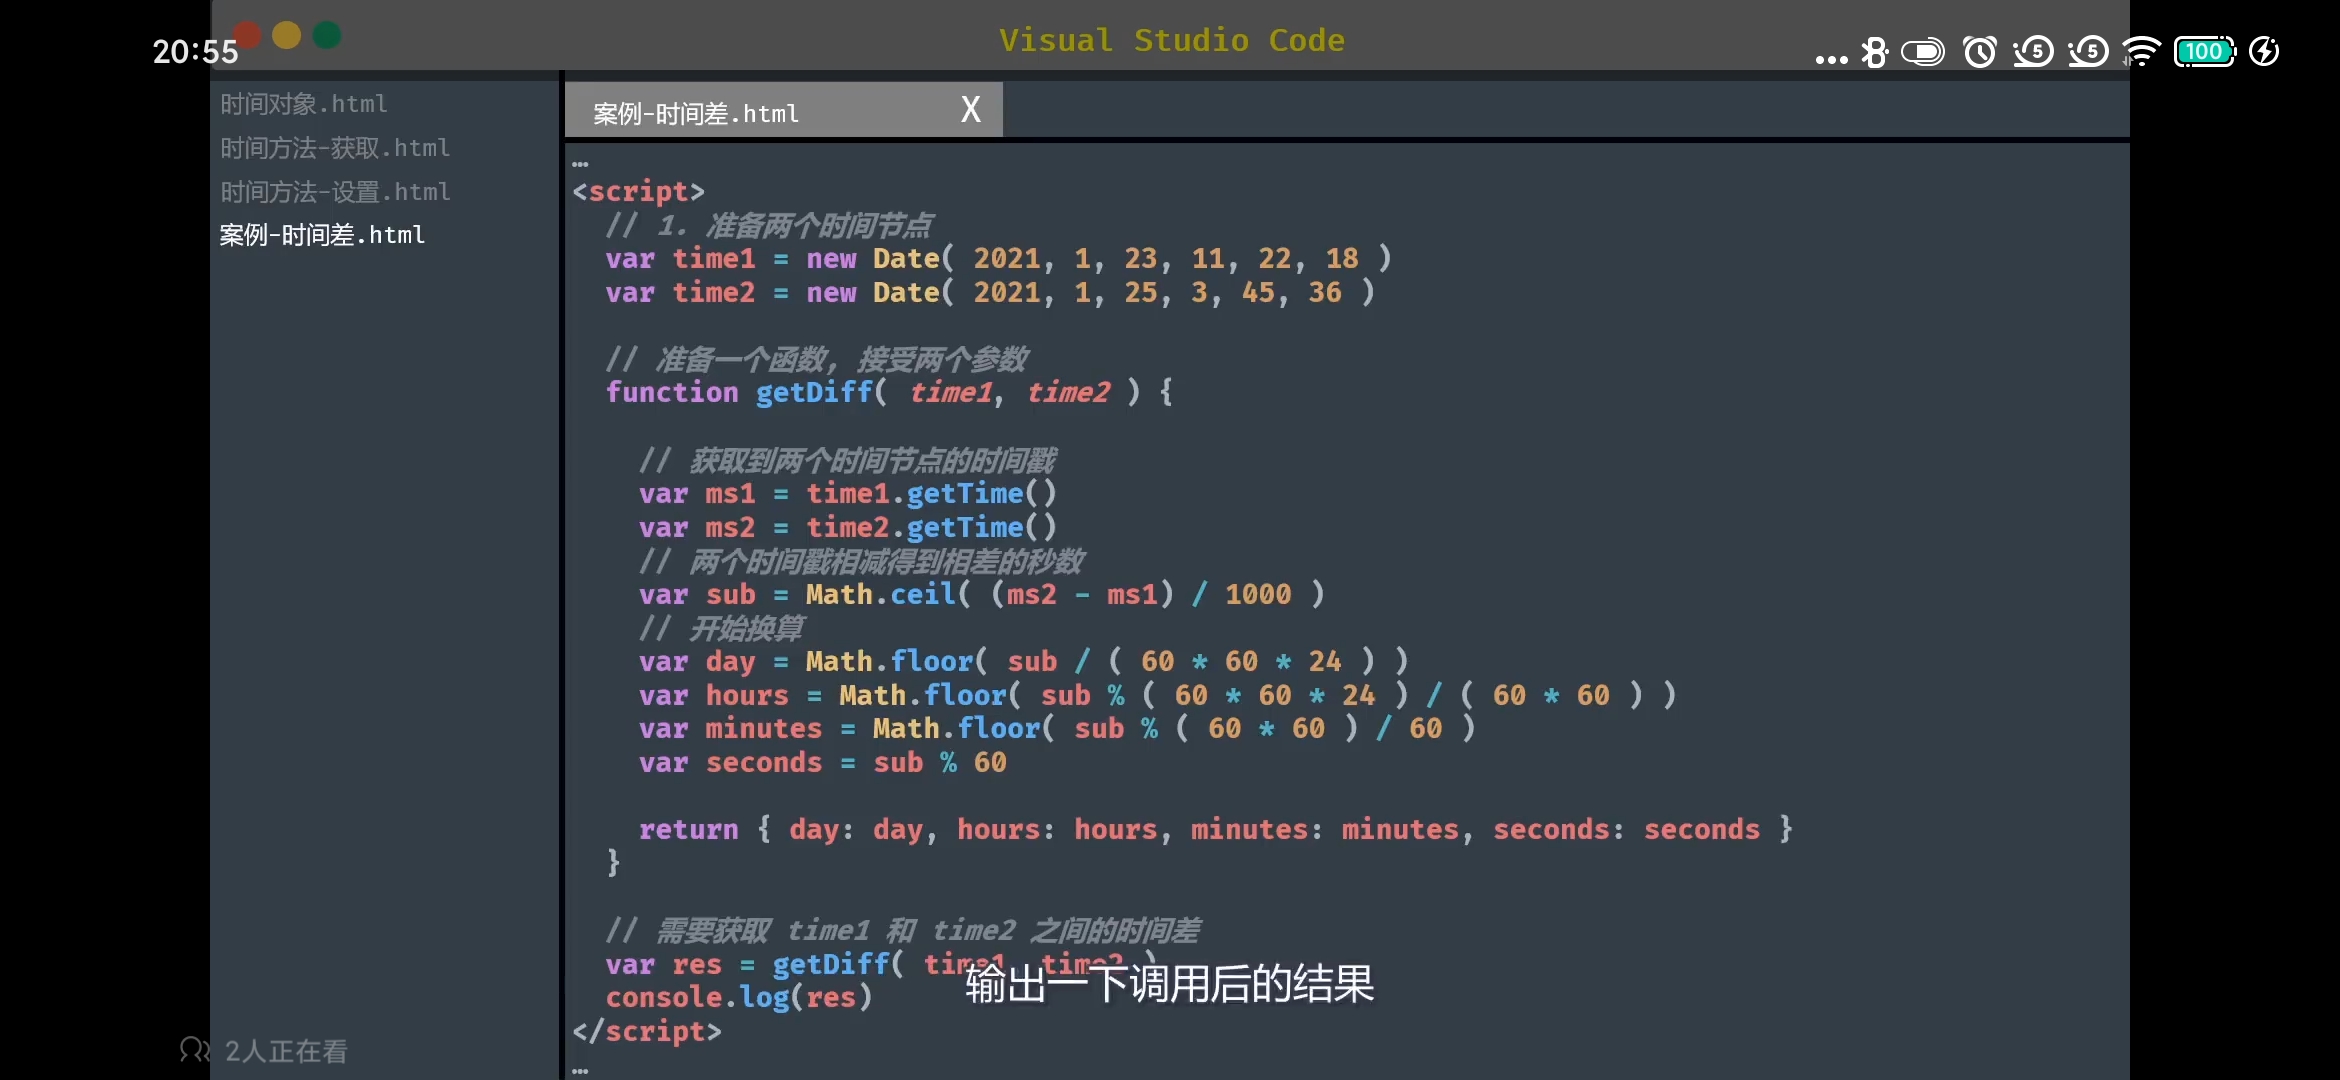
Task: Toggle the pill-shaped status switch icon
Action: 1923,52
